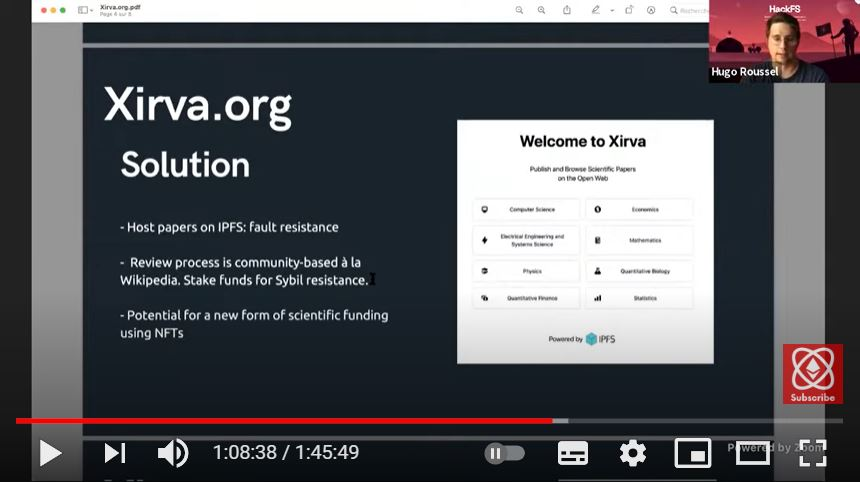
Task: Toggle the autoplay switch
Action: tap(505, 453)
